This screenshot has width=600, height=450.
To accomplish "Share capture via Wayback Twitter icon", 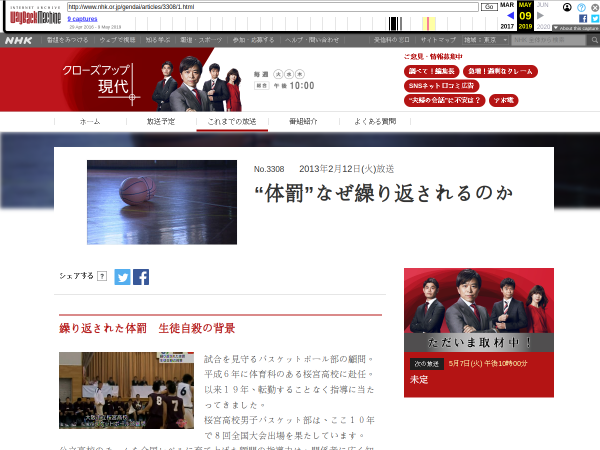I will 595,18.
